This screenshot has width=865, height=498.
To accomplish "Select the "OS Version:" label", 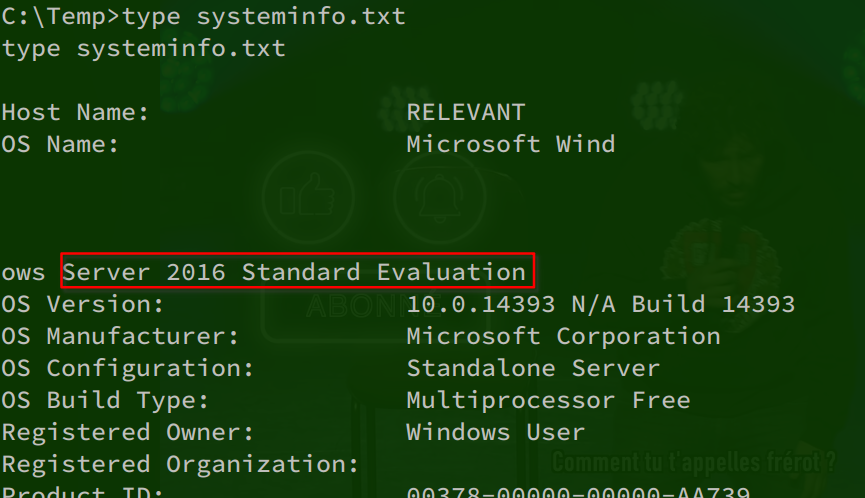I will click(x=83, y=304).
